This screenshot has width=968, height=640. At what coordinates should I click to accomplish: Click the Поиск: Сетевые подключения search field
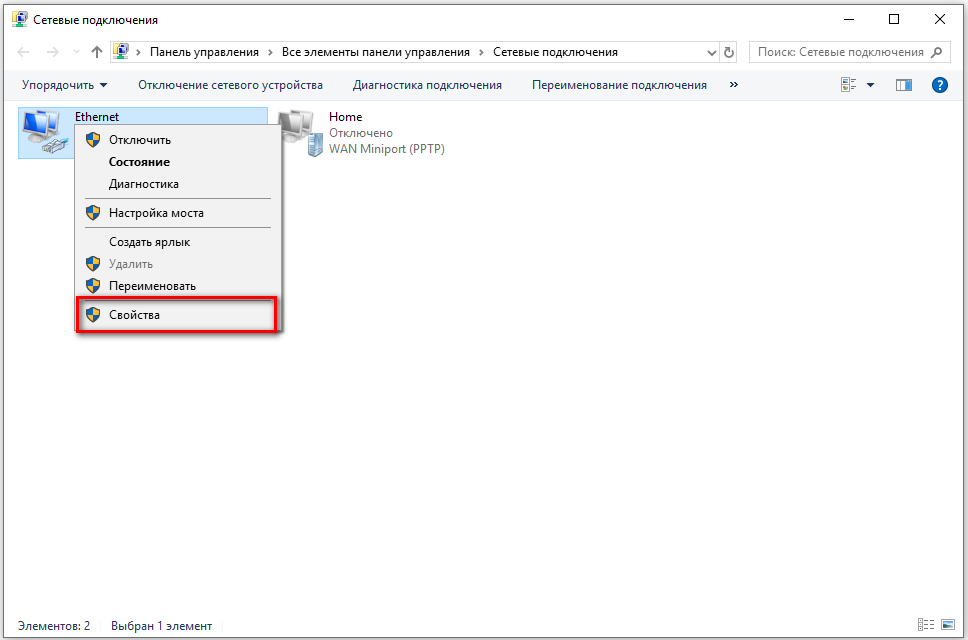[x=839, y=52]
